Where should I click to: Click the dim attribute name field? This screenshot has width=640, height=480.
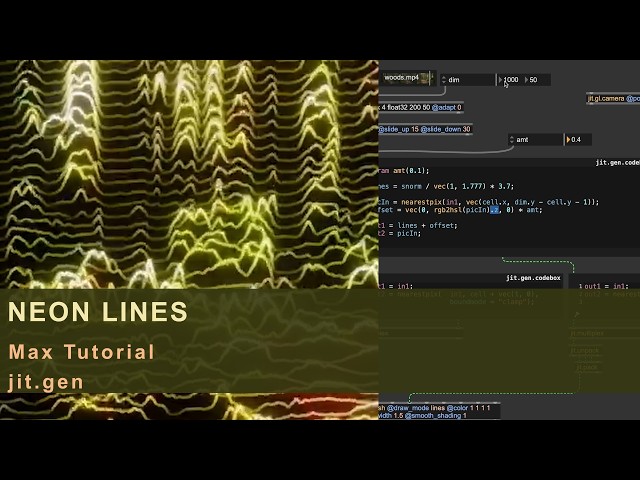(470, 80)
